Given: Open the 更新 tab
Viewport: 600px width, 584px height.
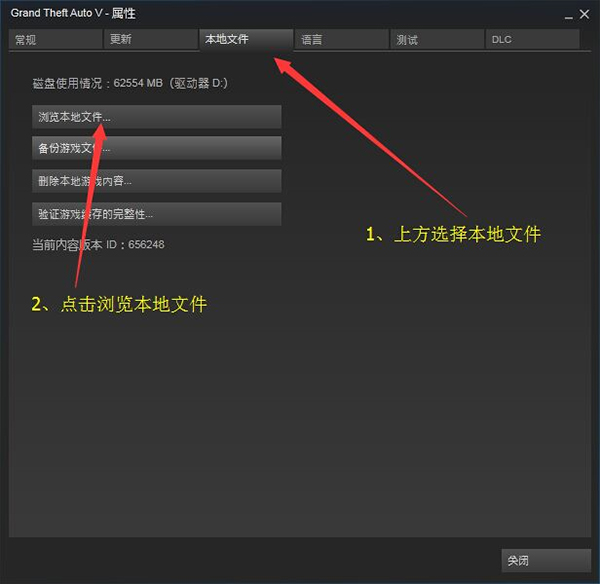Looking at the screenshot, I should click(151, 39).
